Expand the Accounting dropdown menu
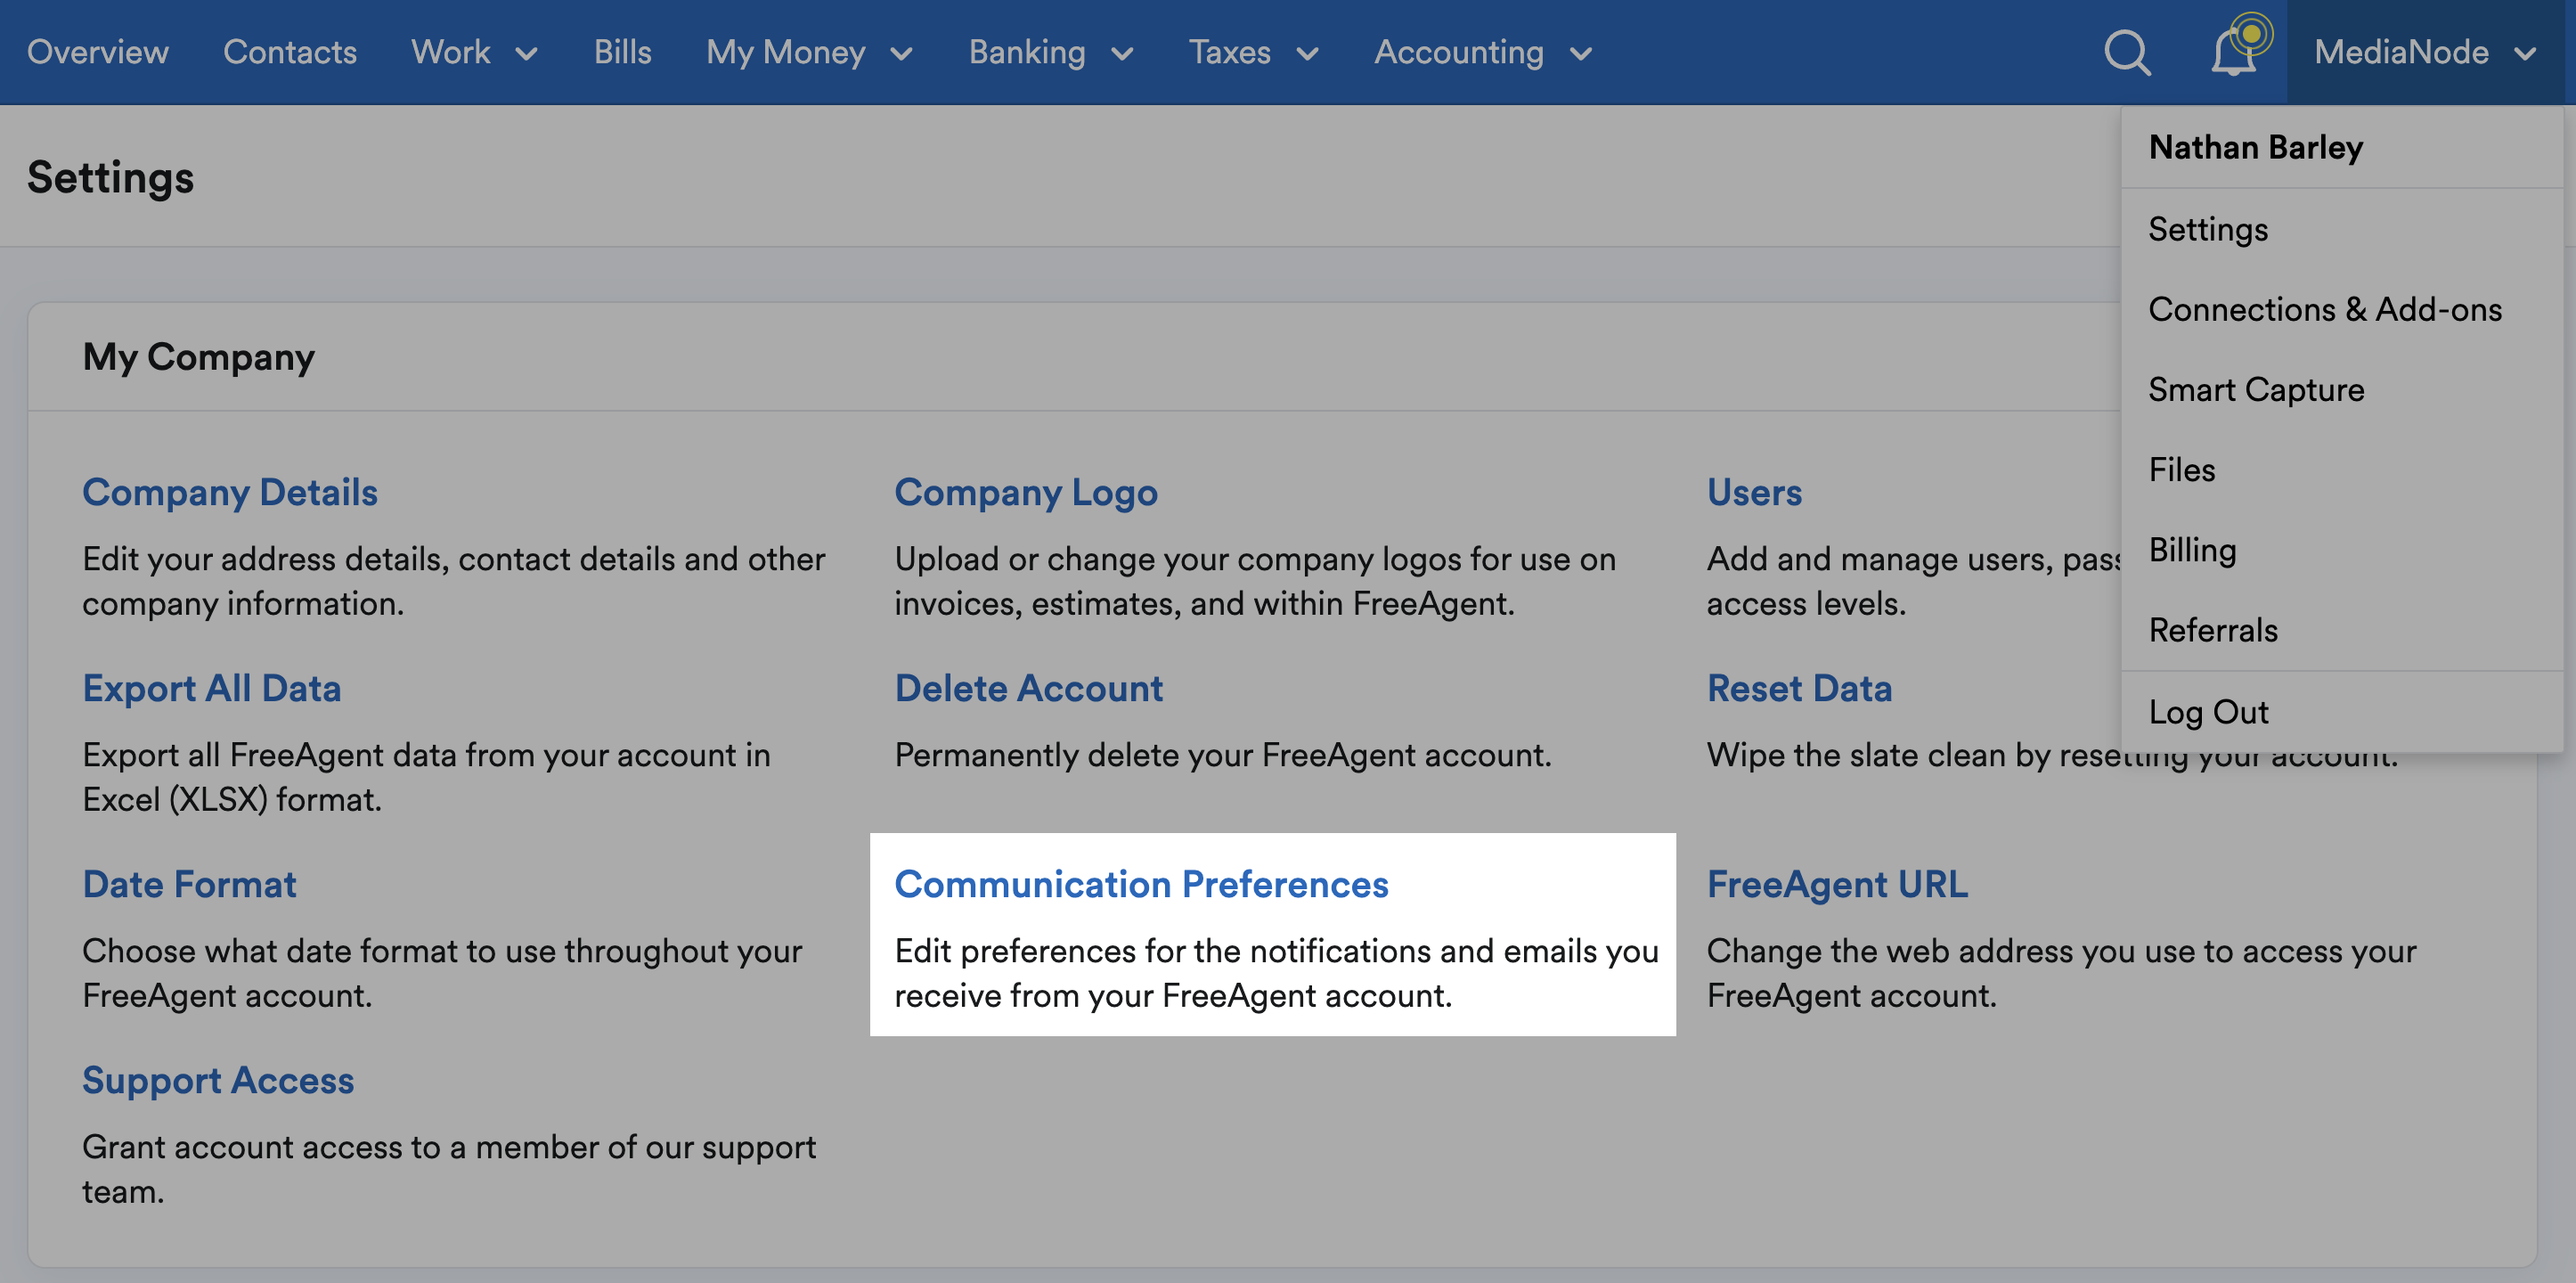Image resolution: width=2576 pixels, height=1283 pixels. pyautogui.click(x=1483, y=52)
